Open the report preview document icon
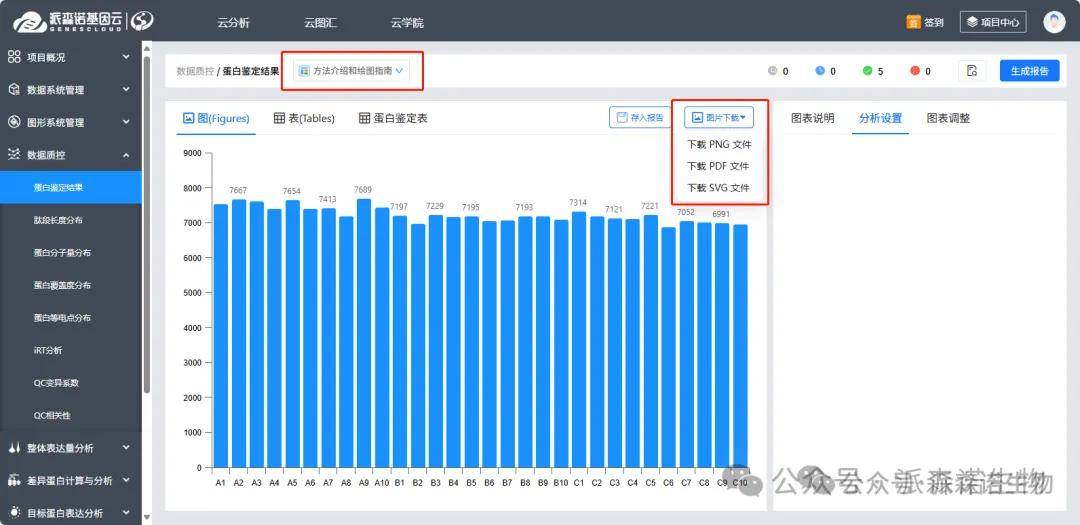This screenshot has width=1080, height=525. [x=972, y=71]
